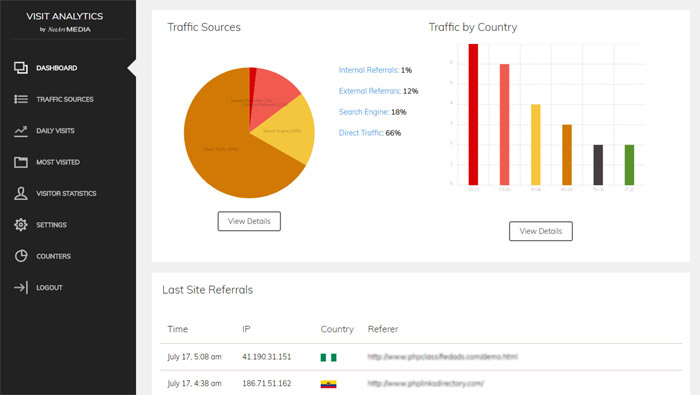Open the phpclassifiedads referer link
The width and height of the screenshot is (700, 395).
coord(442,357)
